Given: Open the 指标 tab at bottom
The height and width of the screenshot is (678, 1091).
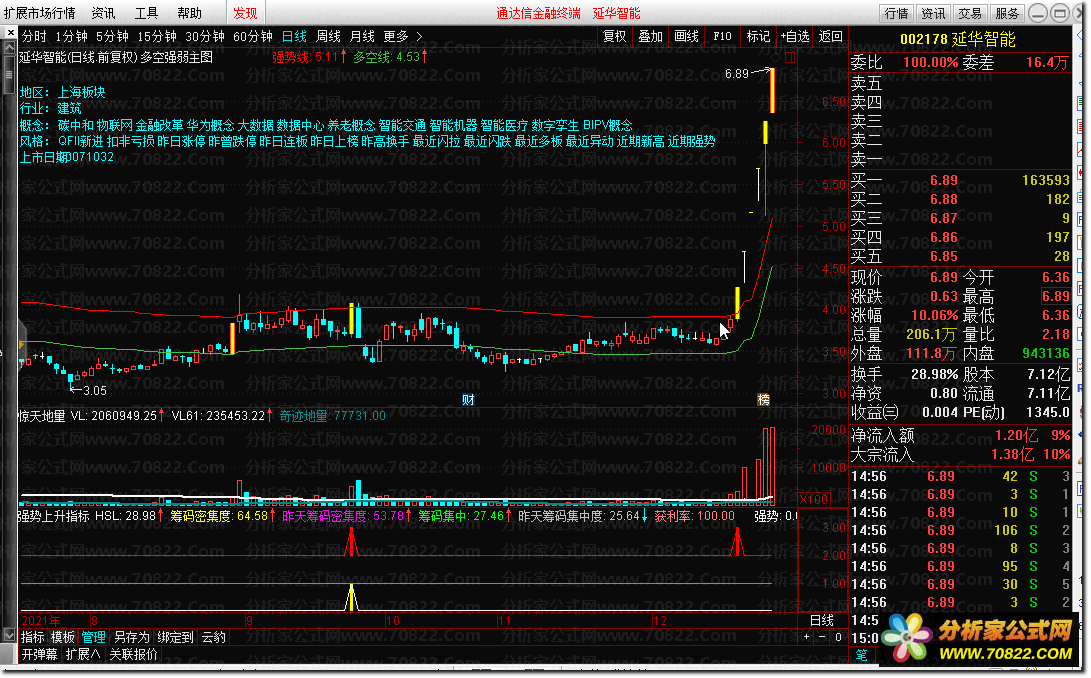Looking at the screenshot, I should [32, 637].
